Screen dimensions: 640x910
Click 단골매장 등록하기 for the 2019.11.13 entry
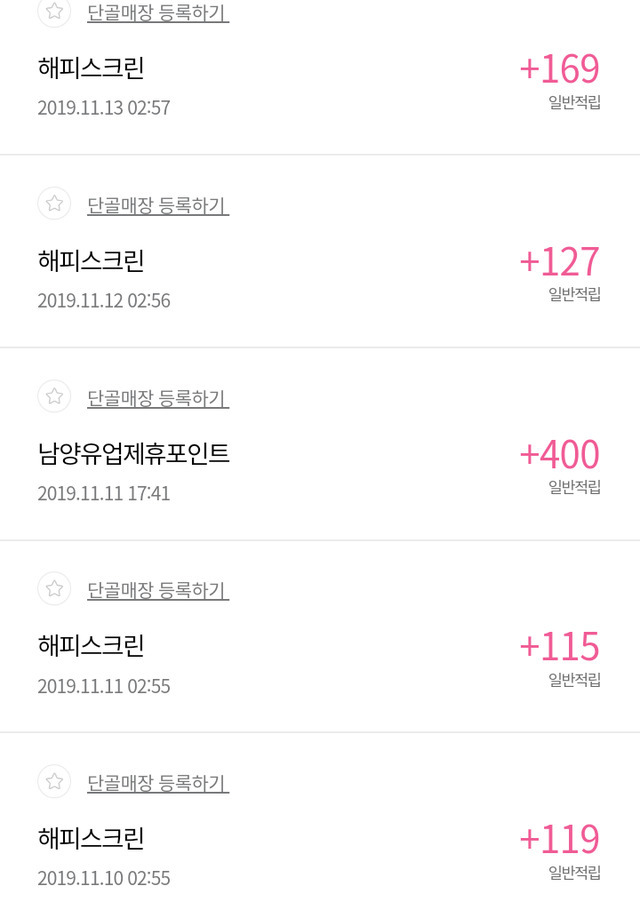click(x=158, y=14)
